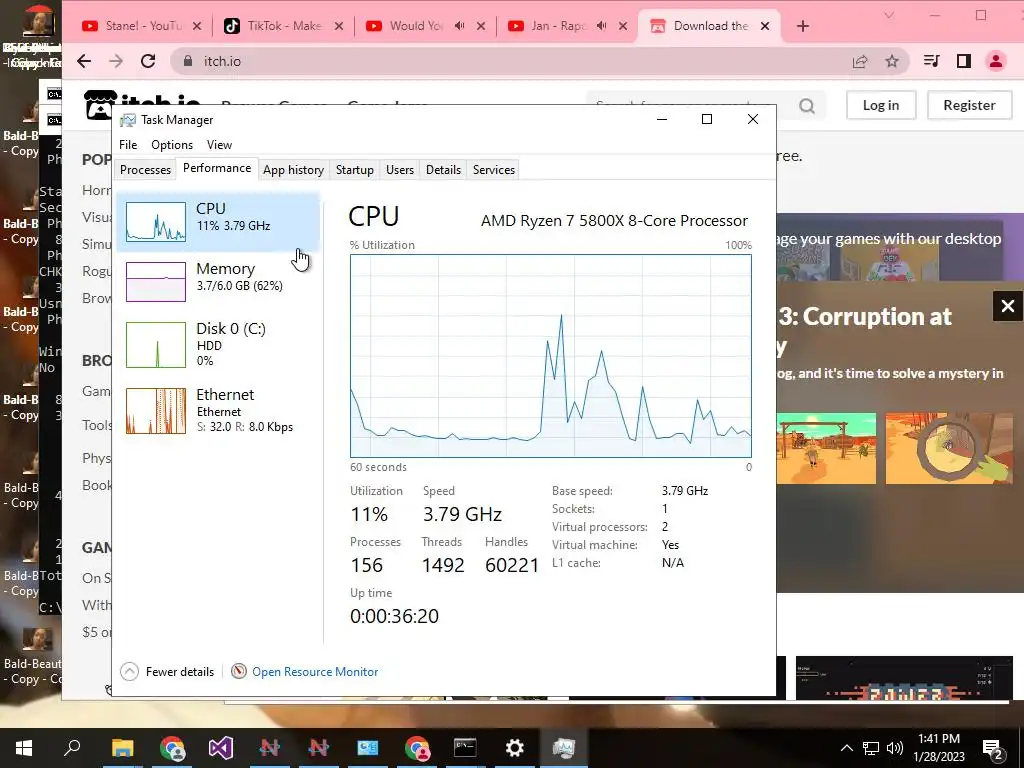1024x768 pixels.
Task: Go forward in Chrome
Action: coord(116,61)
